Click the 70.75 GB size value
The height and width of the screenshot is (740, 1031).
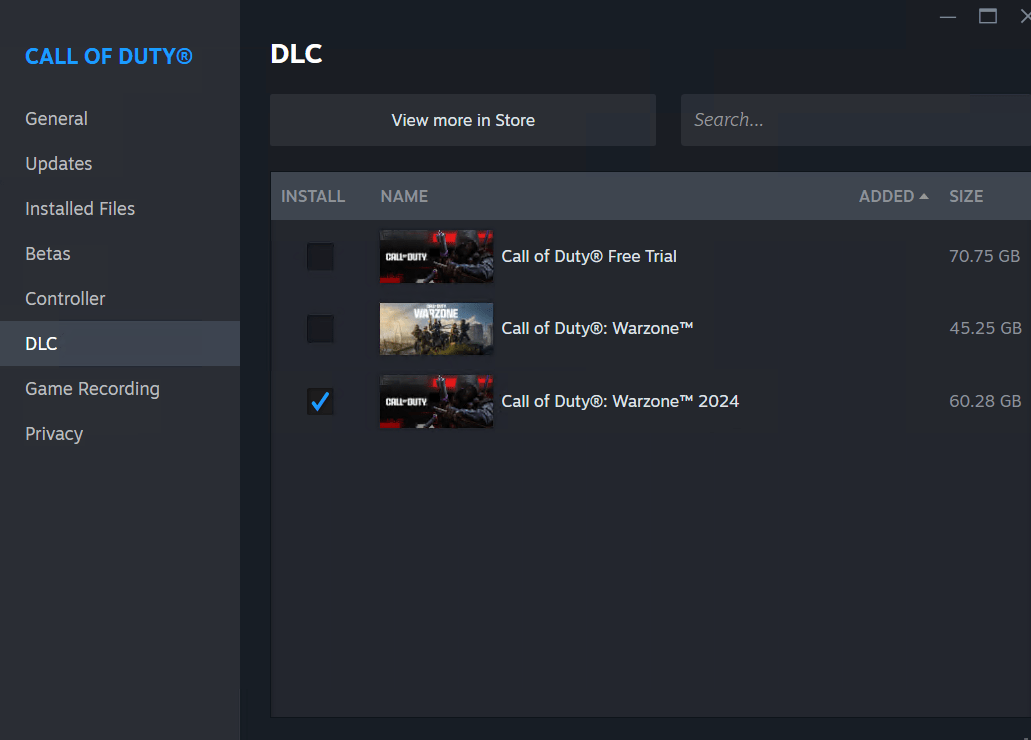pos(984,257)
